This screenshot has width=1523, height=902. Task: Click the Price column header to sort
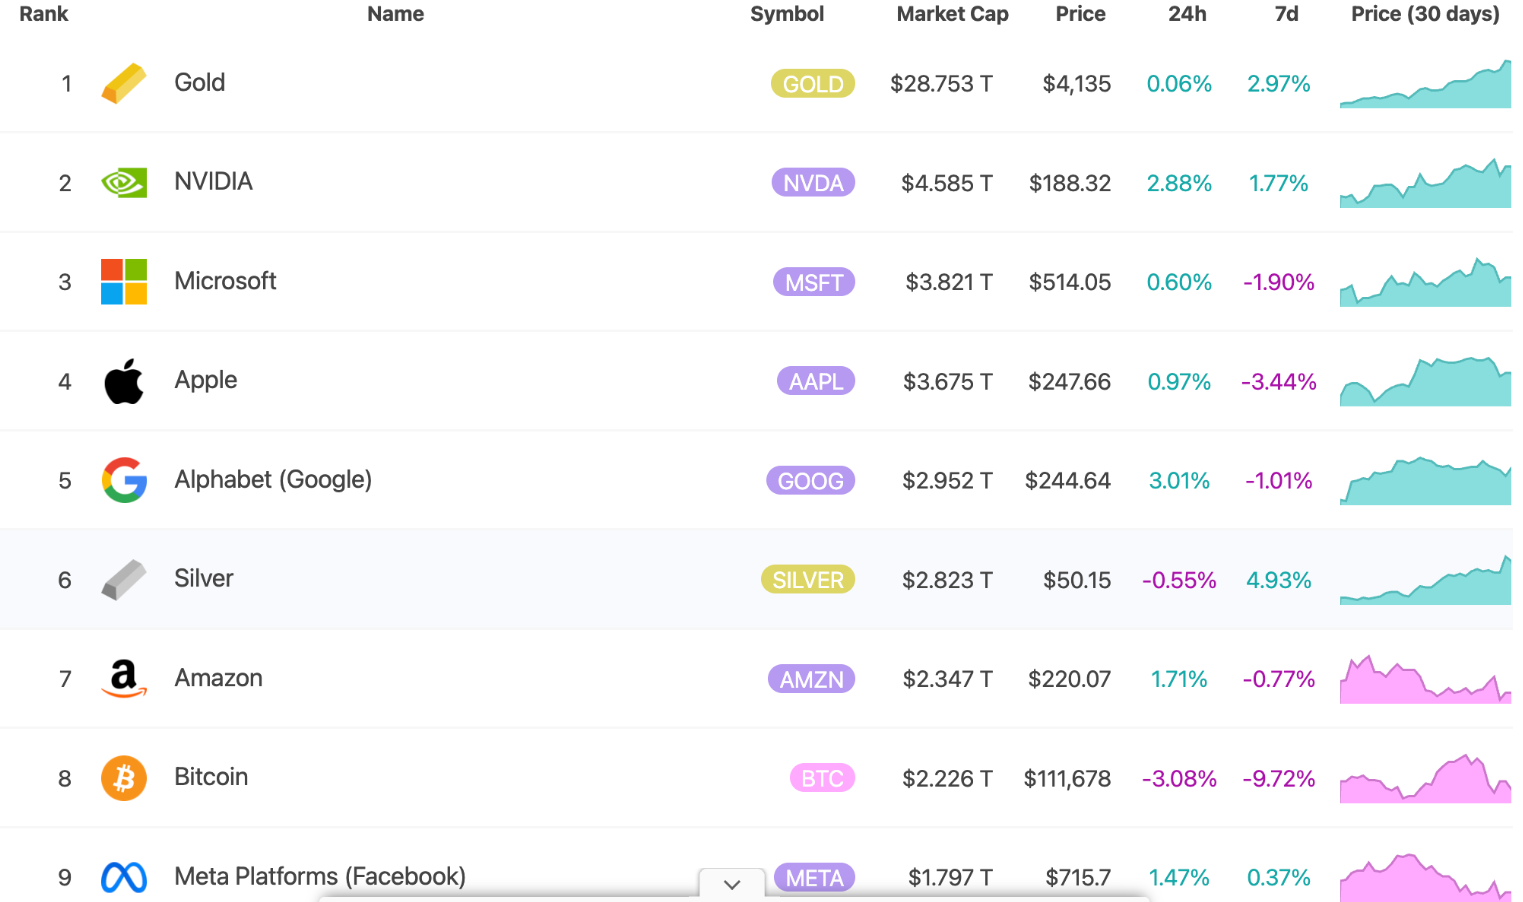[x=1079, y=14]
